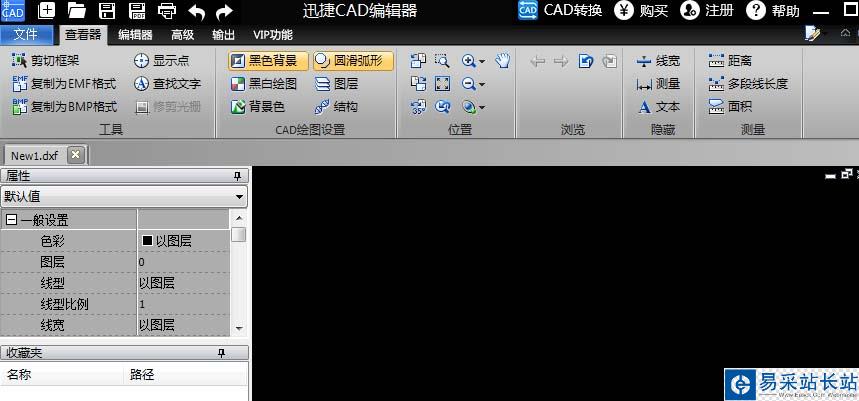Collapse the 一般设置 section
This screenshot has height=401, width=859.
[11, 220]
